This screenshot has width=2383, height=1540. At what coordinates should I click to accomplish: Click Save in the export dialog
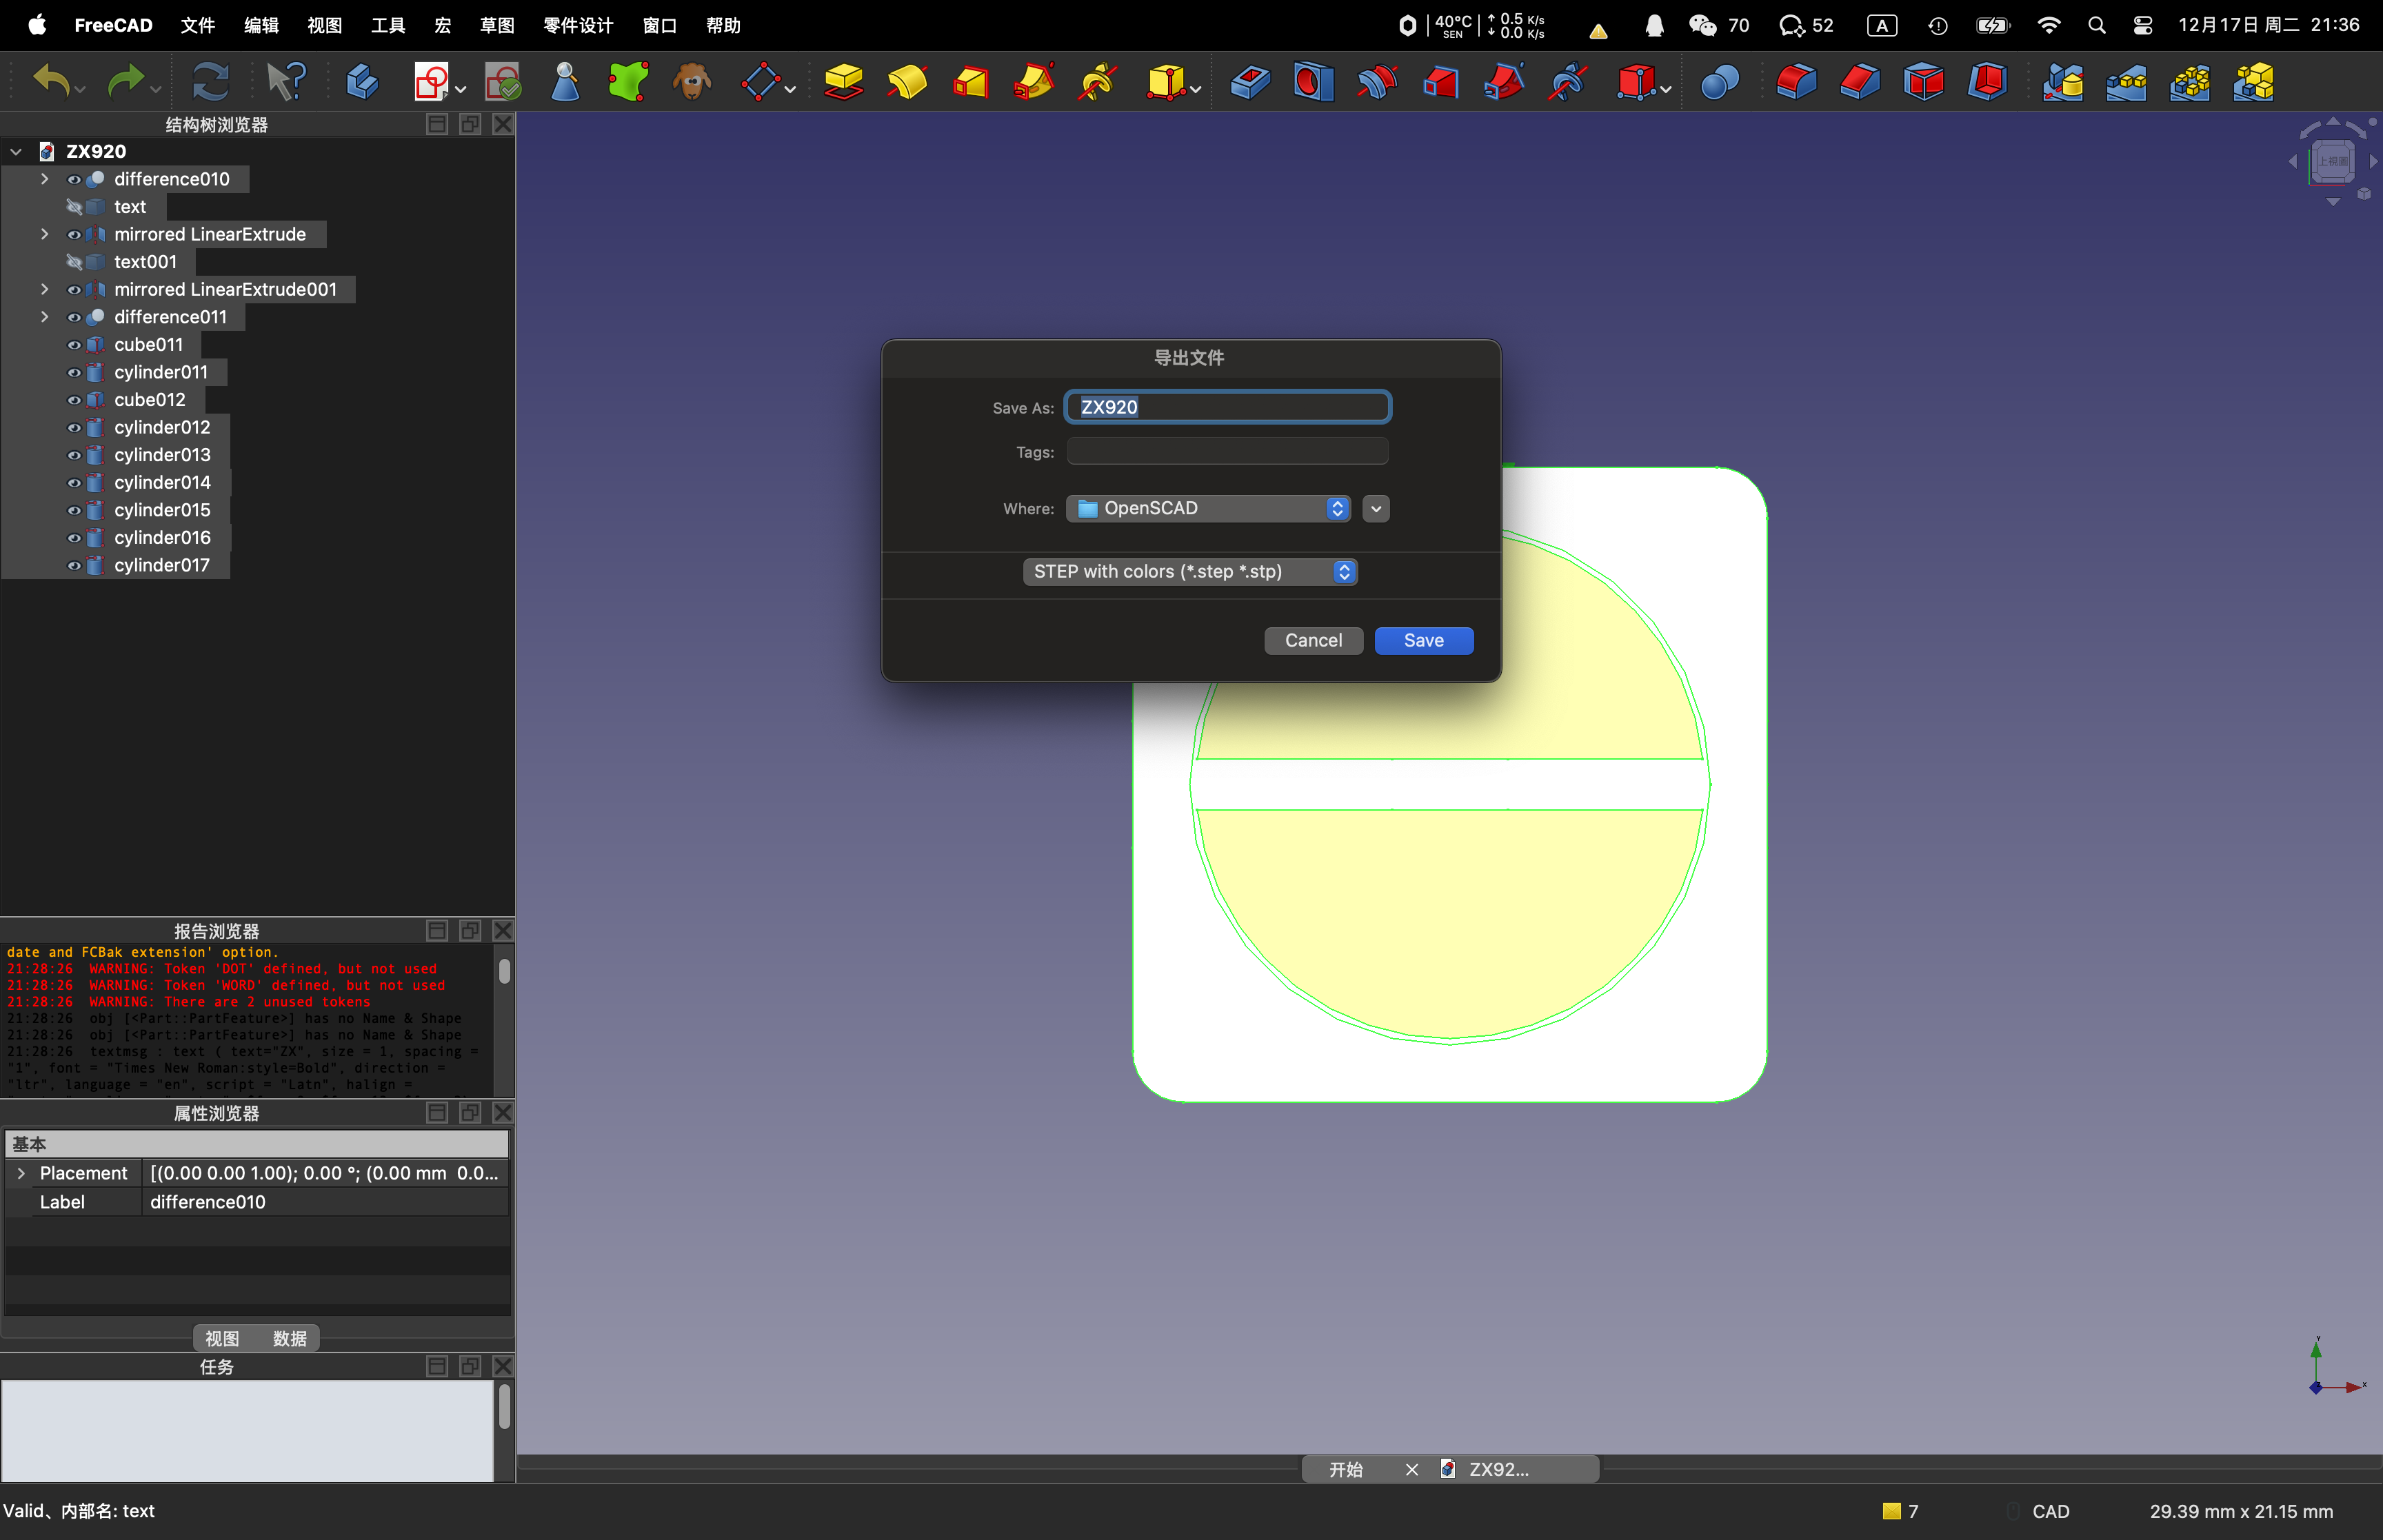(1423, 641)
